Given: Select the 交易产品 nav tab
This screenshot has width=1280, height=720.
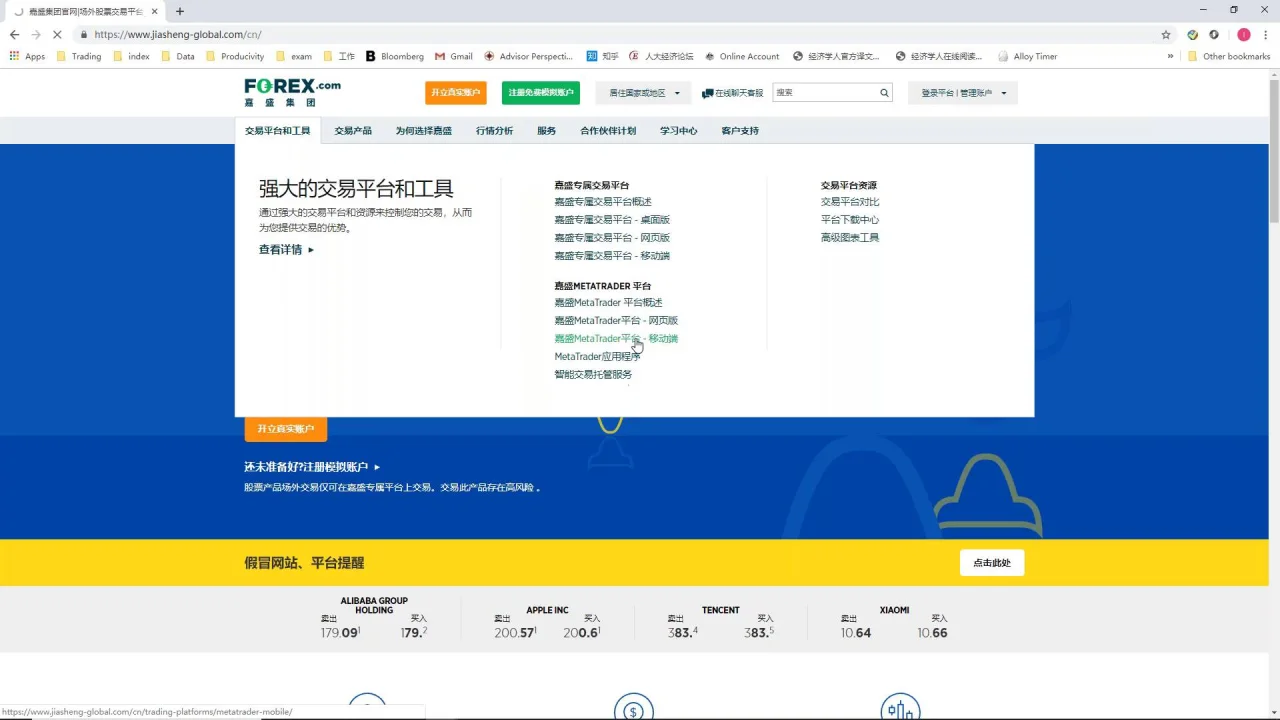Looking at the screenshot, I should coord(353,131).
